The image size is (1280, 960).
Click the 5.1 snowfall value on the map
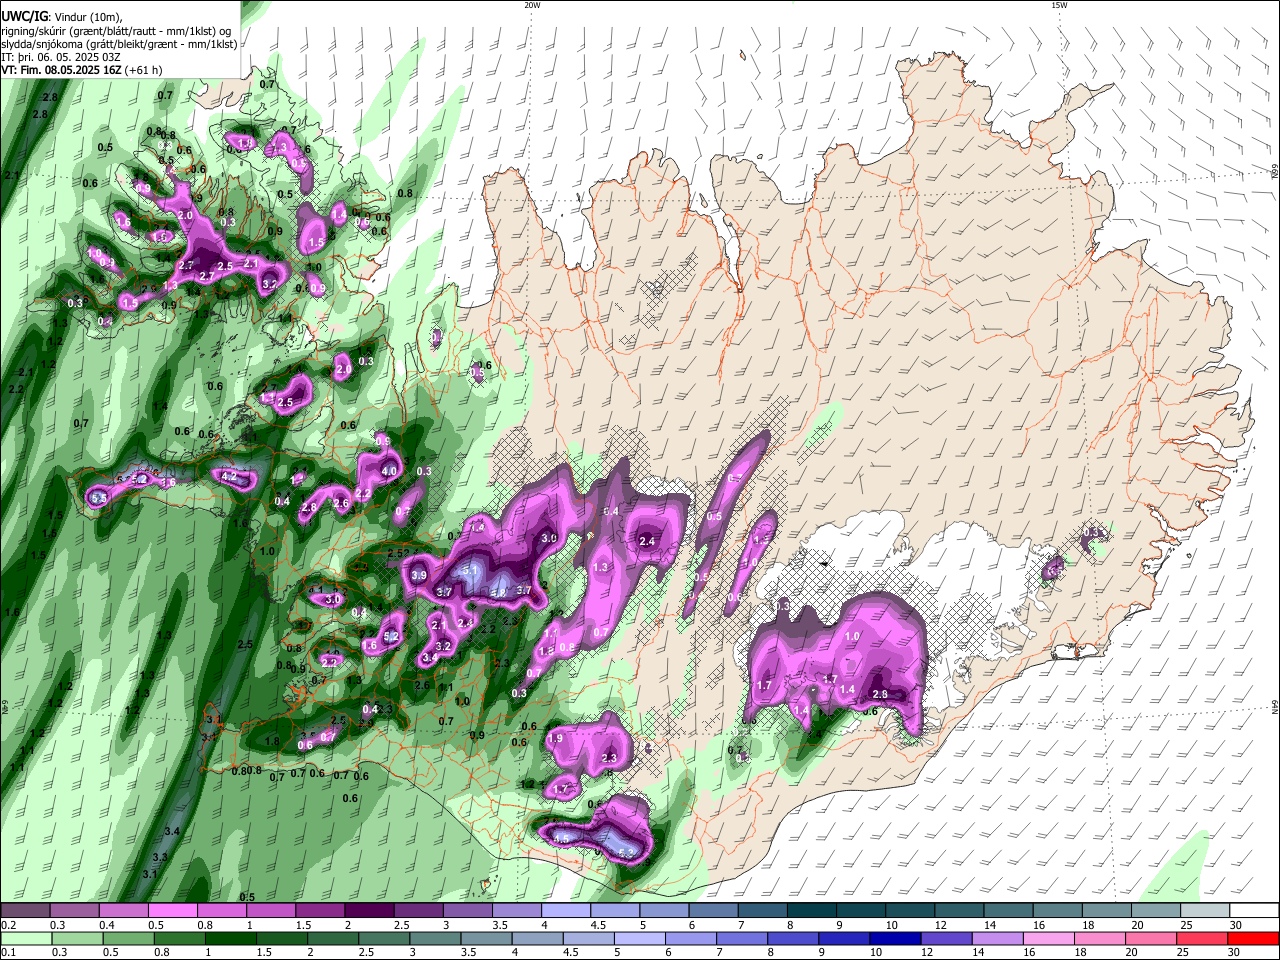click(x=471, y=569)
